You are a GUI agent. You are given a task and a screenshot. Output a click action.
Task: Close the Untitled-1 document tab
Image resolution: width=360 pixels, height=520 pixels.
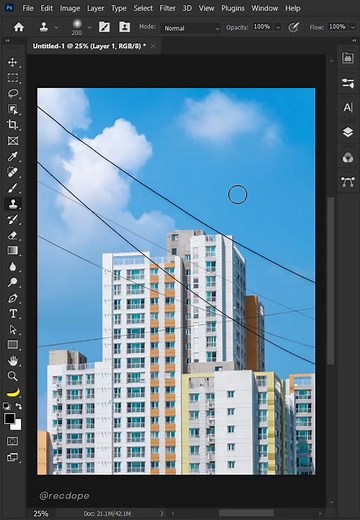point(153,46)
